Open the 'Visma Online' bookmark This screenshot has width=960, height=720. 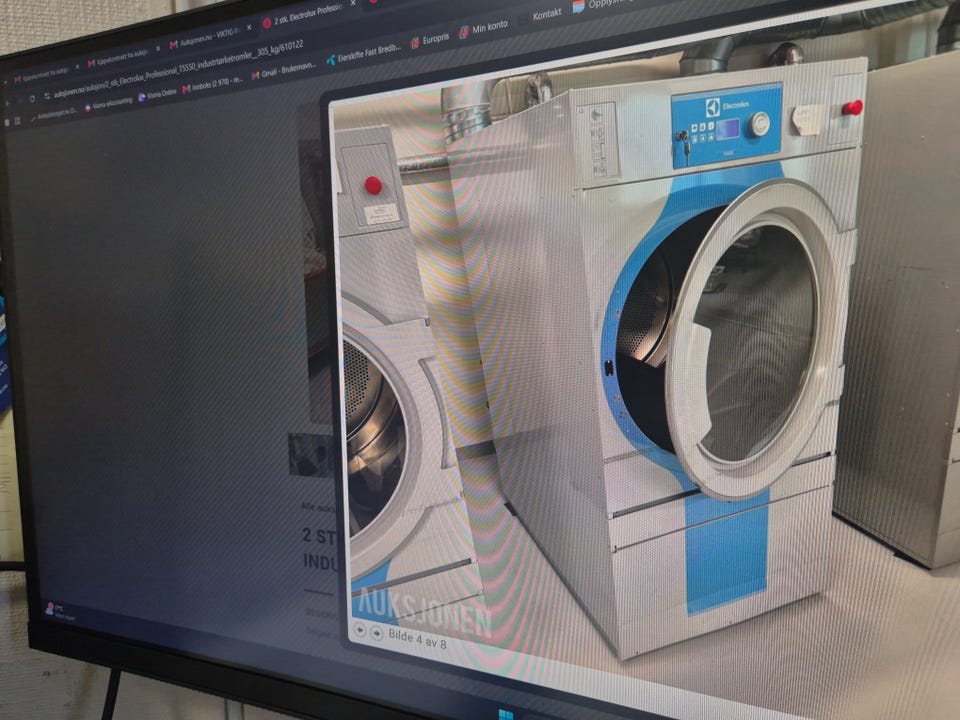pyautogui.click(x=157, y=95)
